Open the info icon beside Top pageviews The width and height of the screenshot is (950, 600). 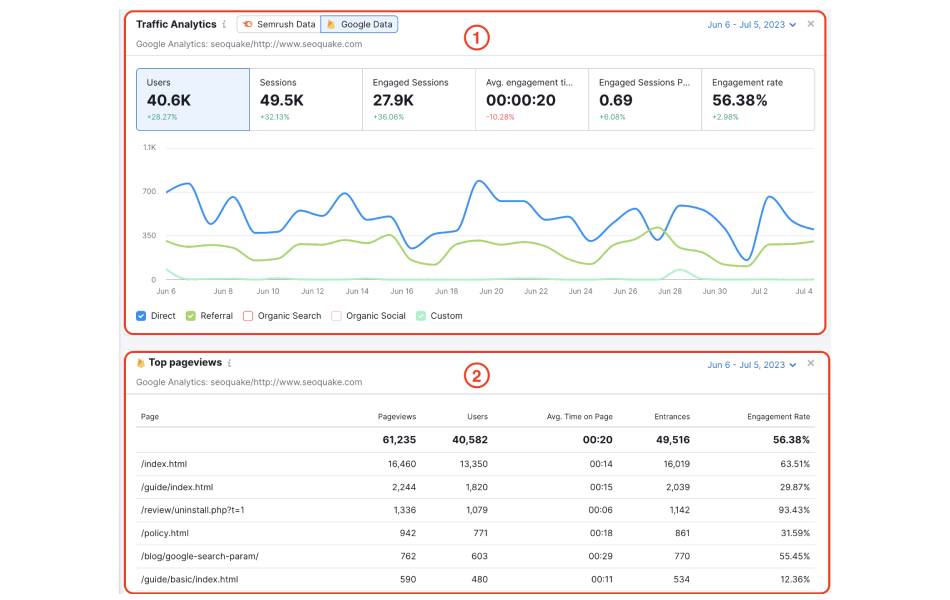(230, 362)
